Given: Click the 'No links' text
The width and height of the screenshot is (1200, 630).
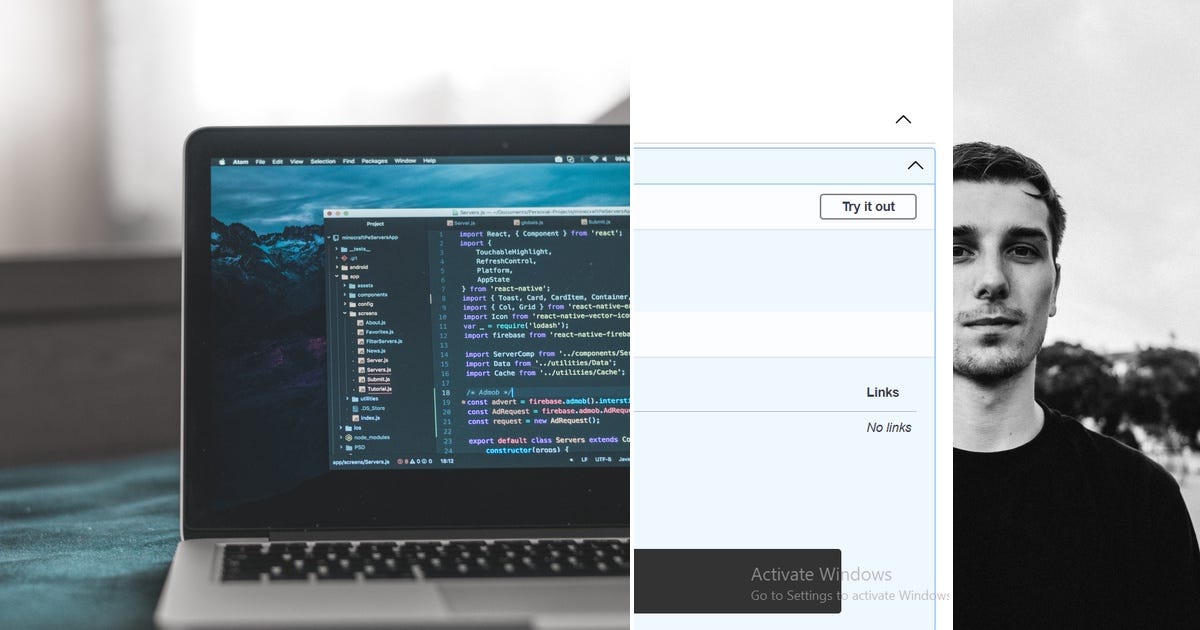Looking at the screenshot, I should [x=889, y=427].
